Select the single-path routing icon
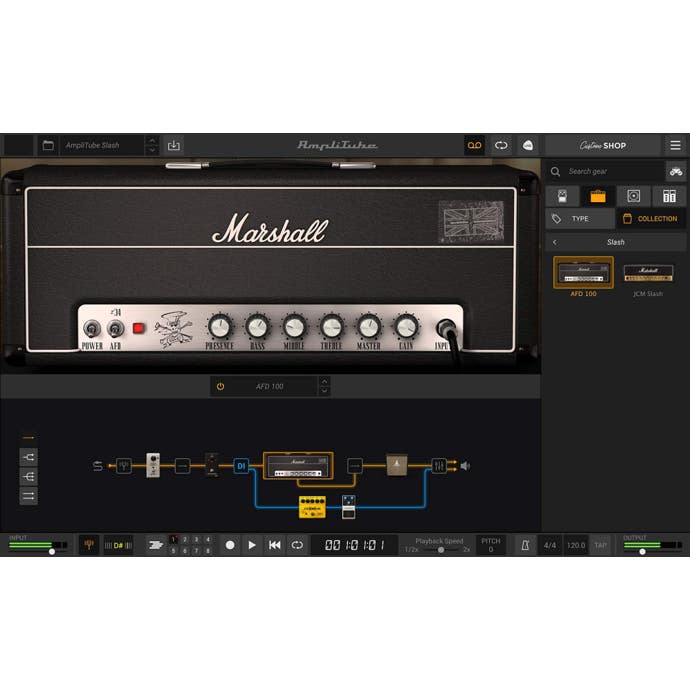The image size is (690, 690). pyautogui.click(x=29, y=438)
